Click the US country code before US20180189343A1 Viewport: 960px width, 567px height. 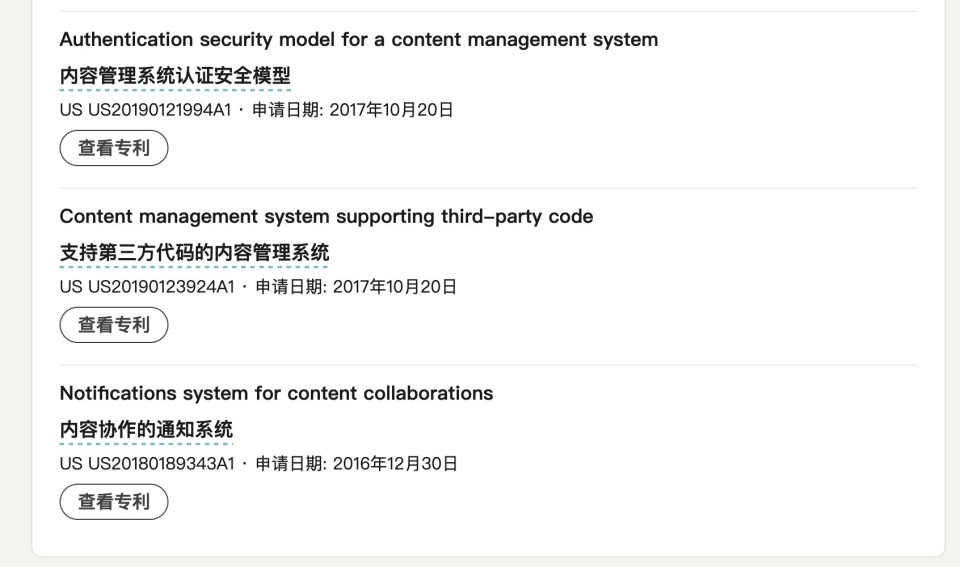pyautogui.click(x=71, y=464)
